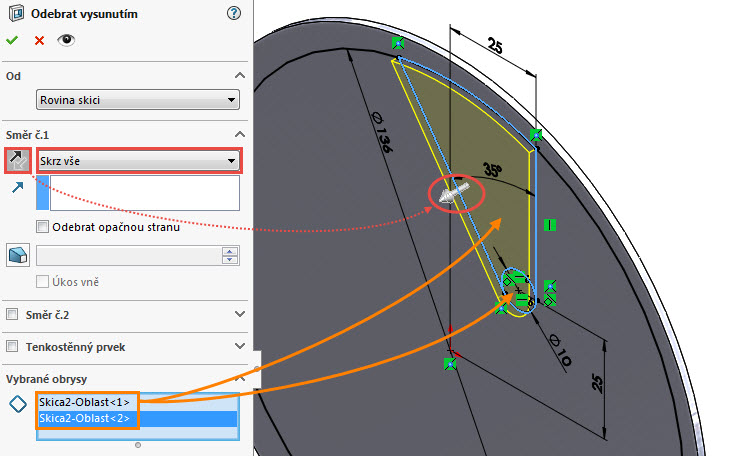Open the Skrz vše end condition dropdown
Screen dimensions: 750x456
click(139, 161)
